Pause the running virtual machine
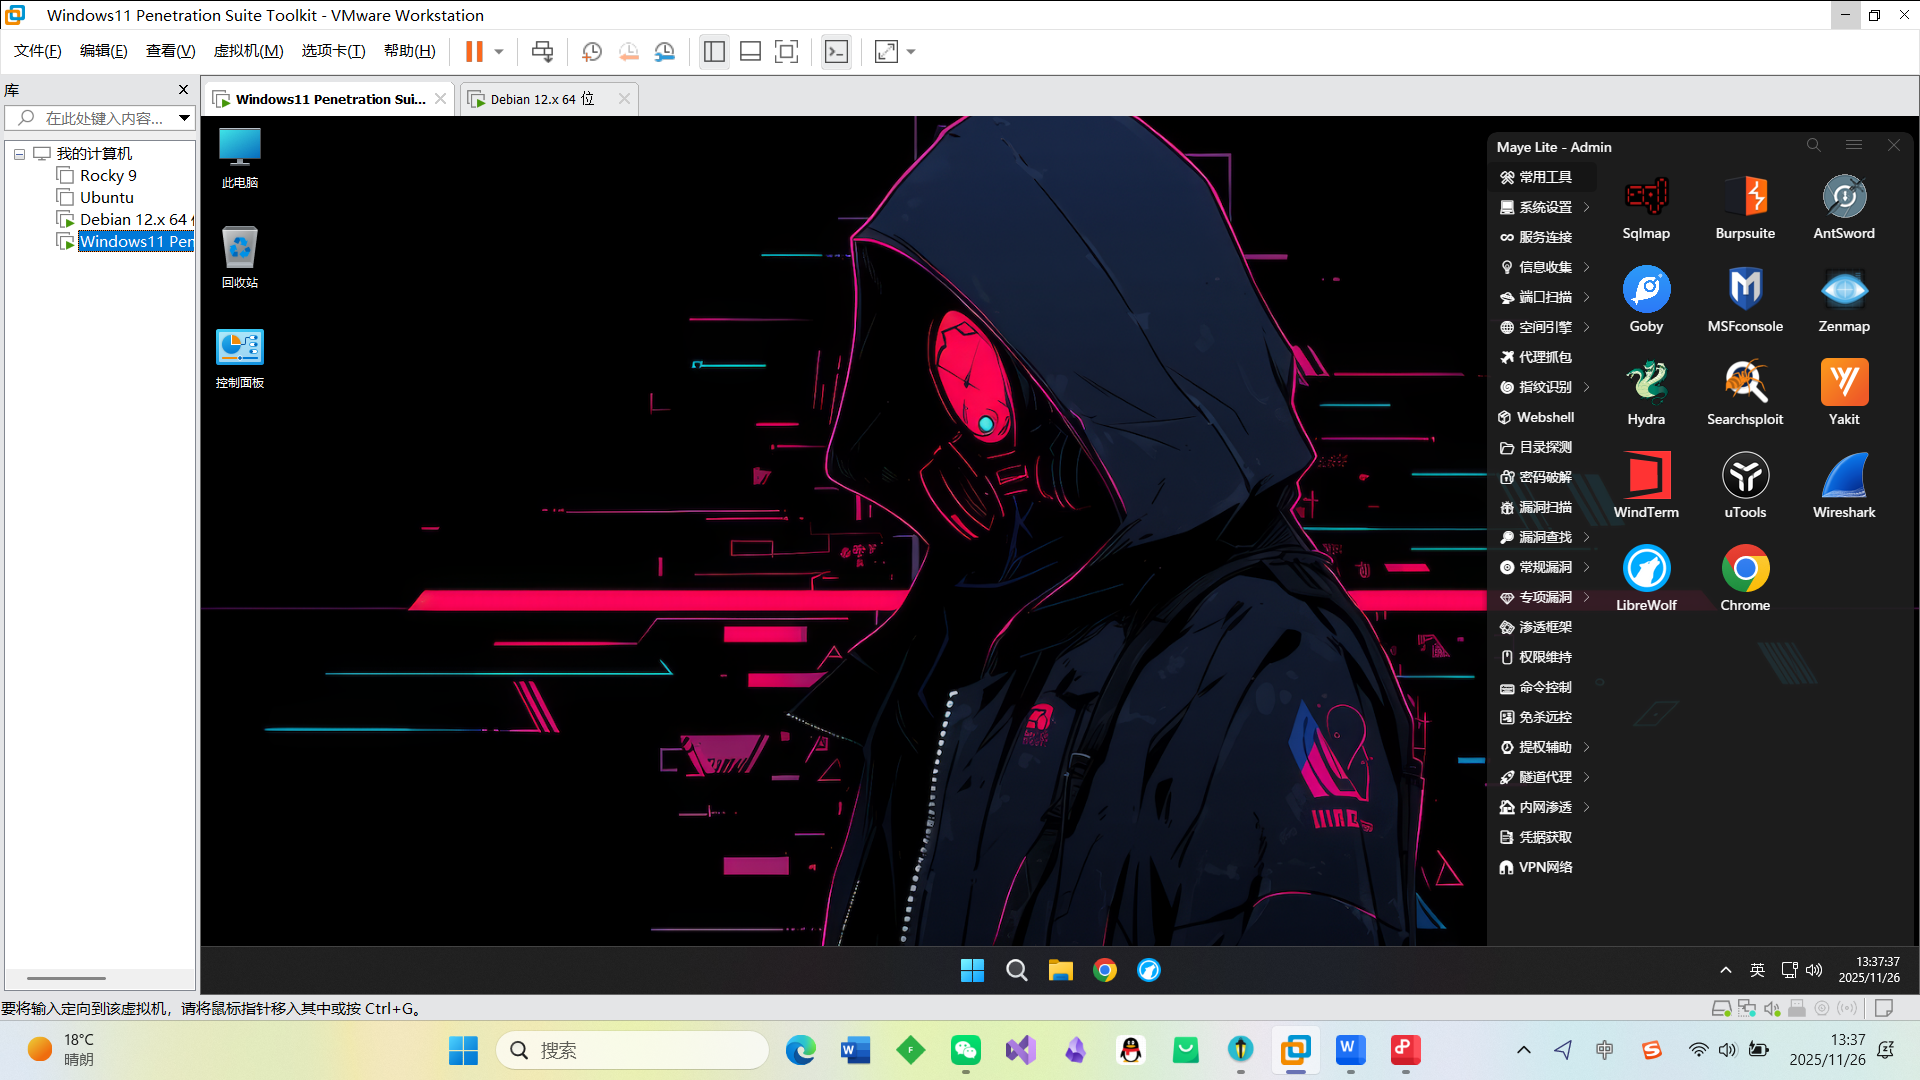1920x1080 pixels. [x=474, y=52]
